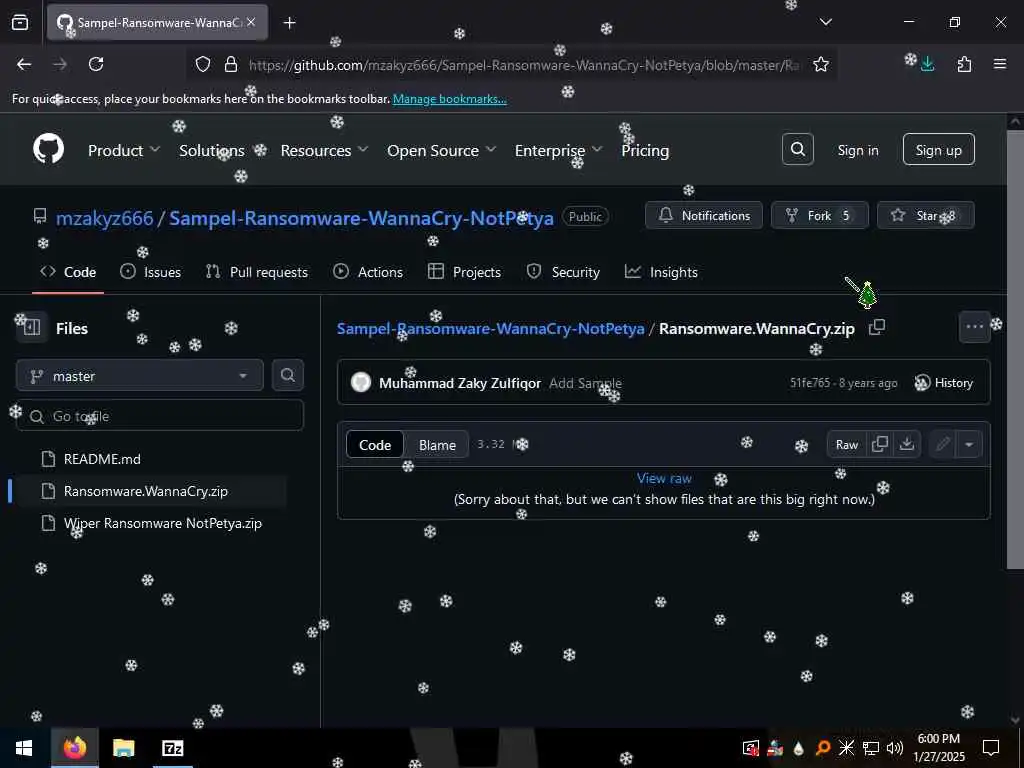Open the Windows notification center icon

991,748
